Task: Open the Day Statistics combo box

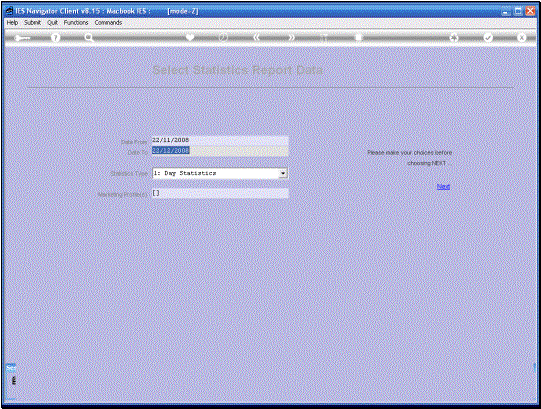Action: tap(220, 173)
